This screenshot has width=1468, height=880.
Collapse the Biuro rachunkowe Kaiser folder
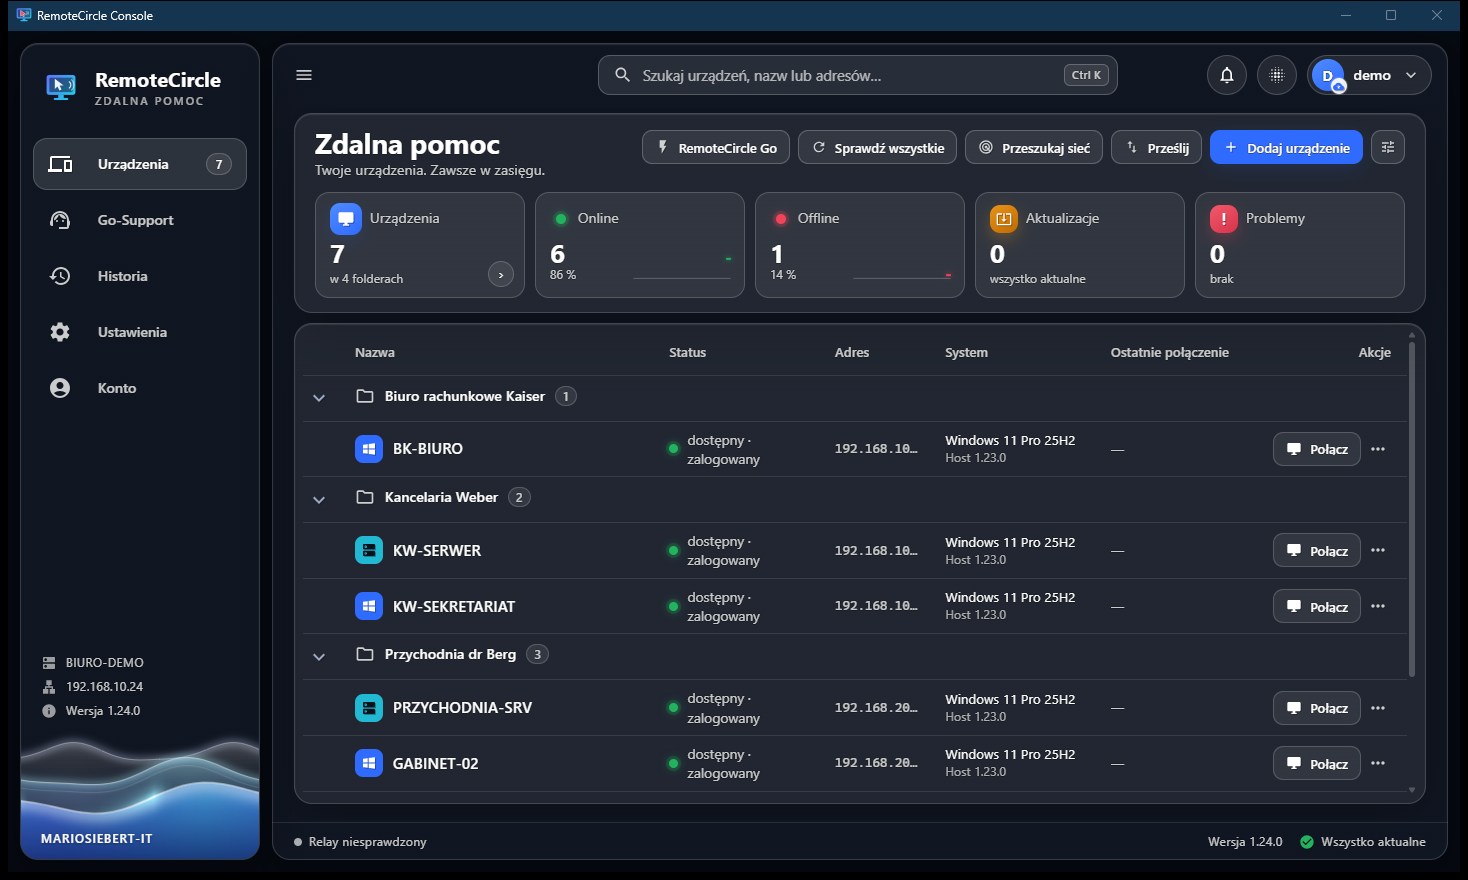coord(319,398)
